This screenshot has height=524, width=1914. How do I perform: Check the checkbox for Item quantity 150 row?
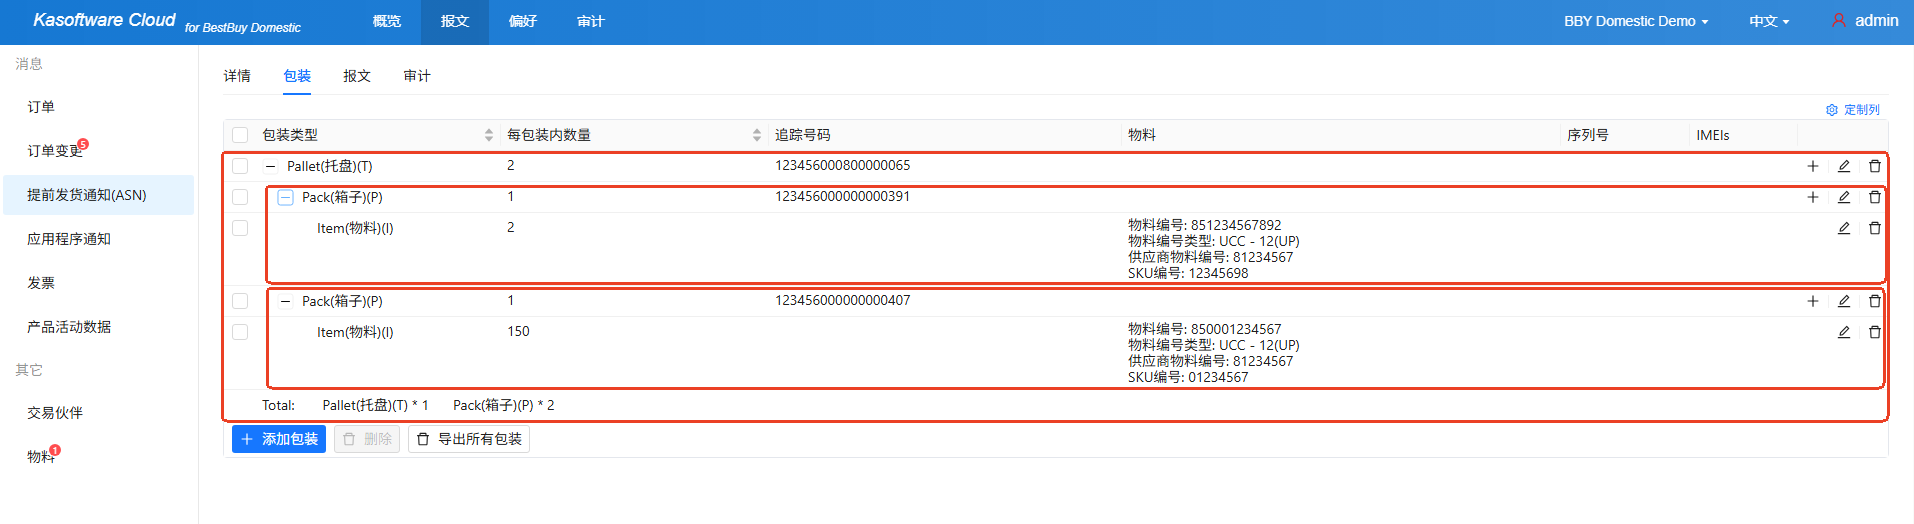pos(240,332)
